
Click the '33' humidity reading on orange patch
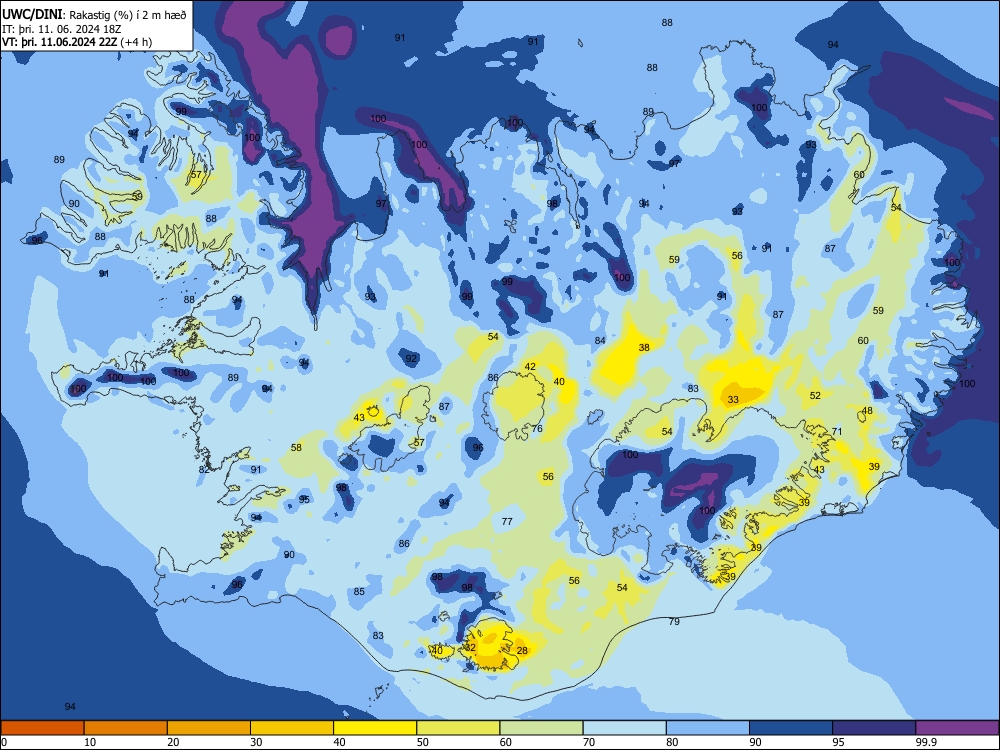[x=733, y=400]
